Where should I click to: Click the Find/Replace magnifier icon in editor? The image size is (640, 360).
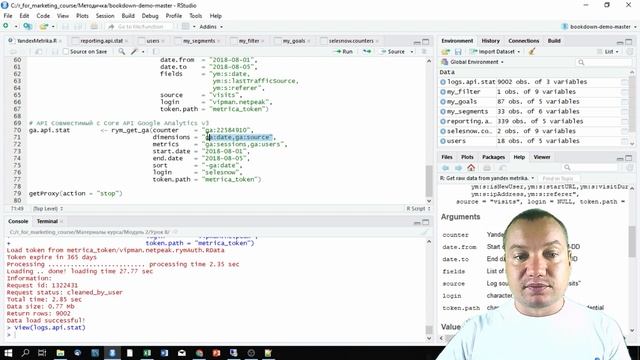point(122,51)
